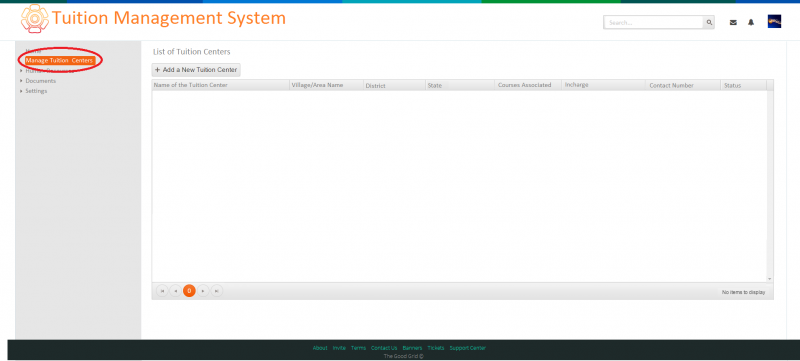Go to the first page of the grid

click(162, 291)
